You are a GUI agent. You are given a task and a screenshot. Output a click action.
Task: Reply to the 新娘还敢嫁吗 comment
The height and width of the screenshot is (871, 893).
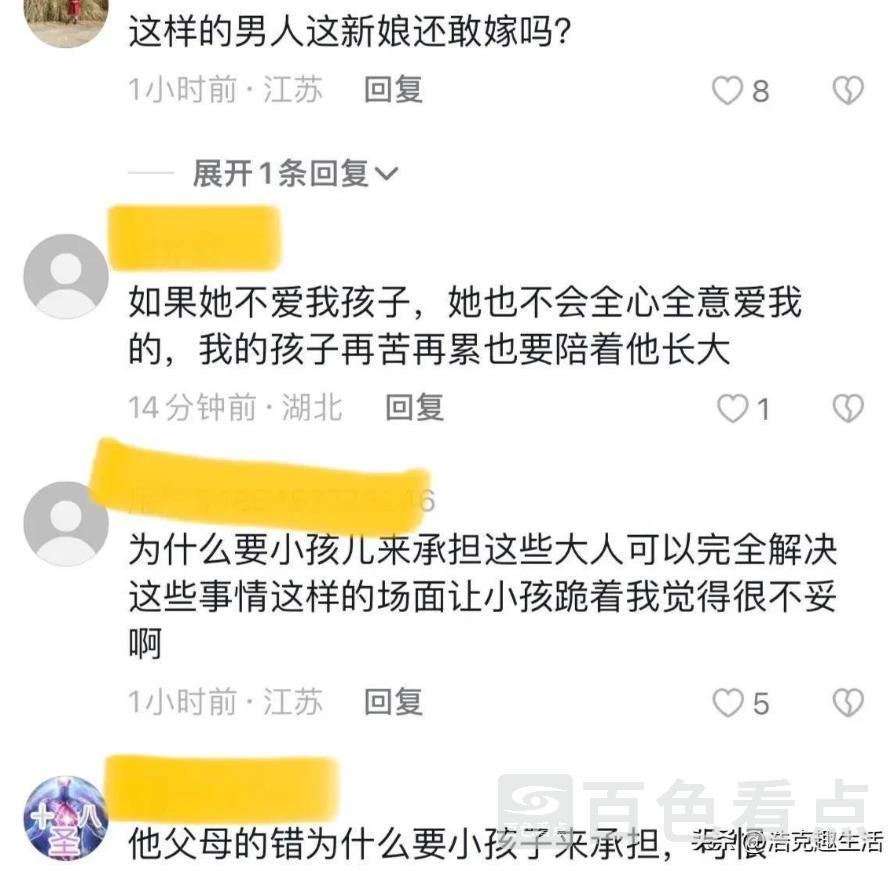point(394,90)
